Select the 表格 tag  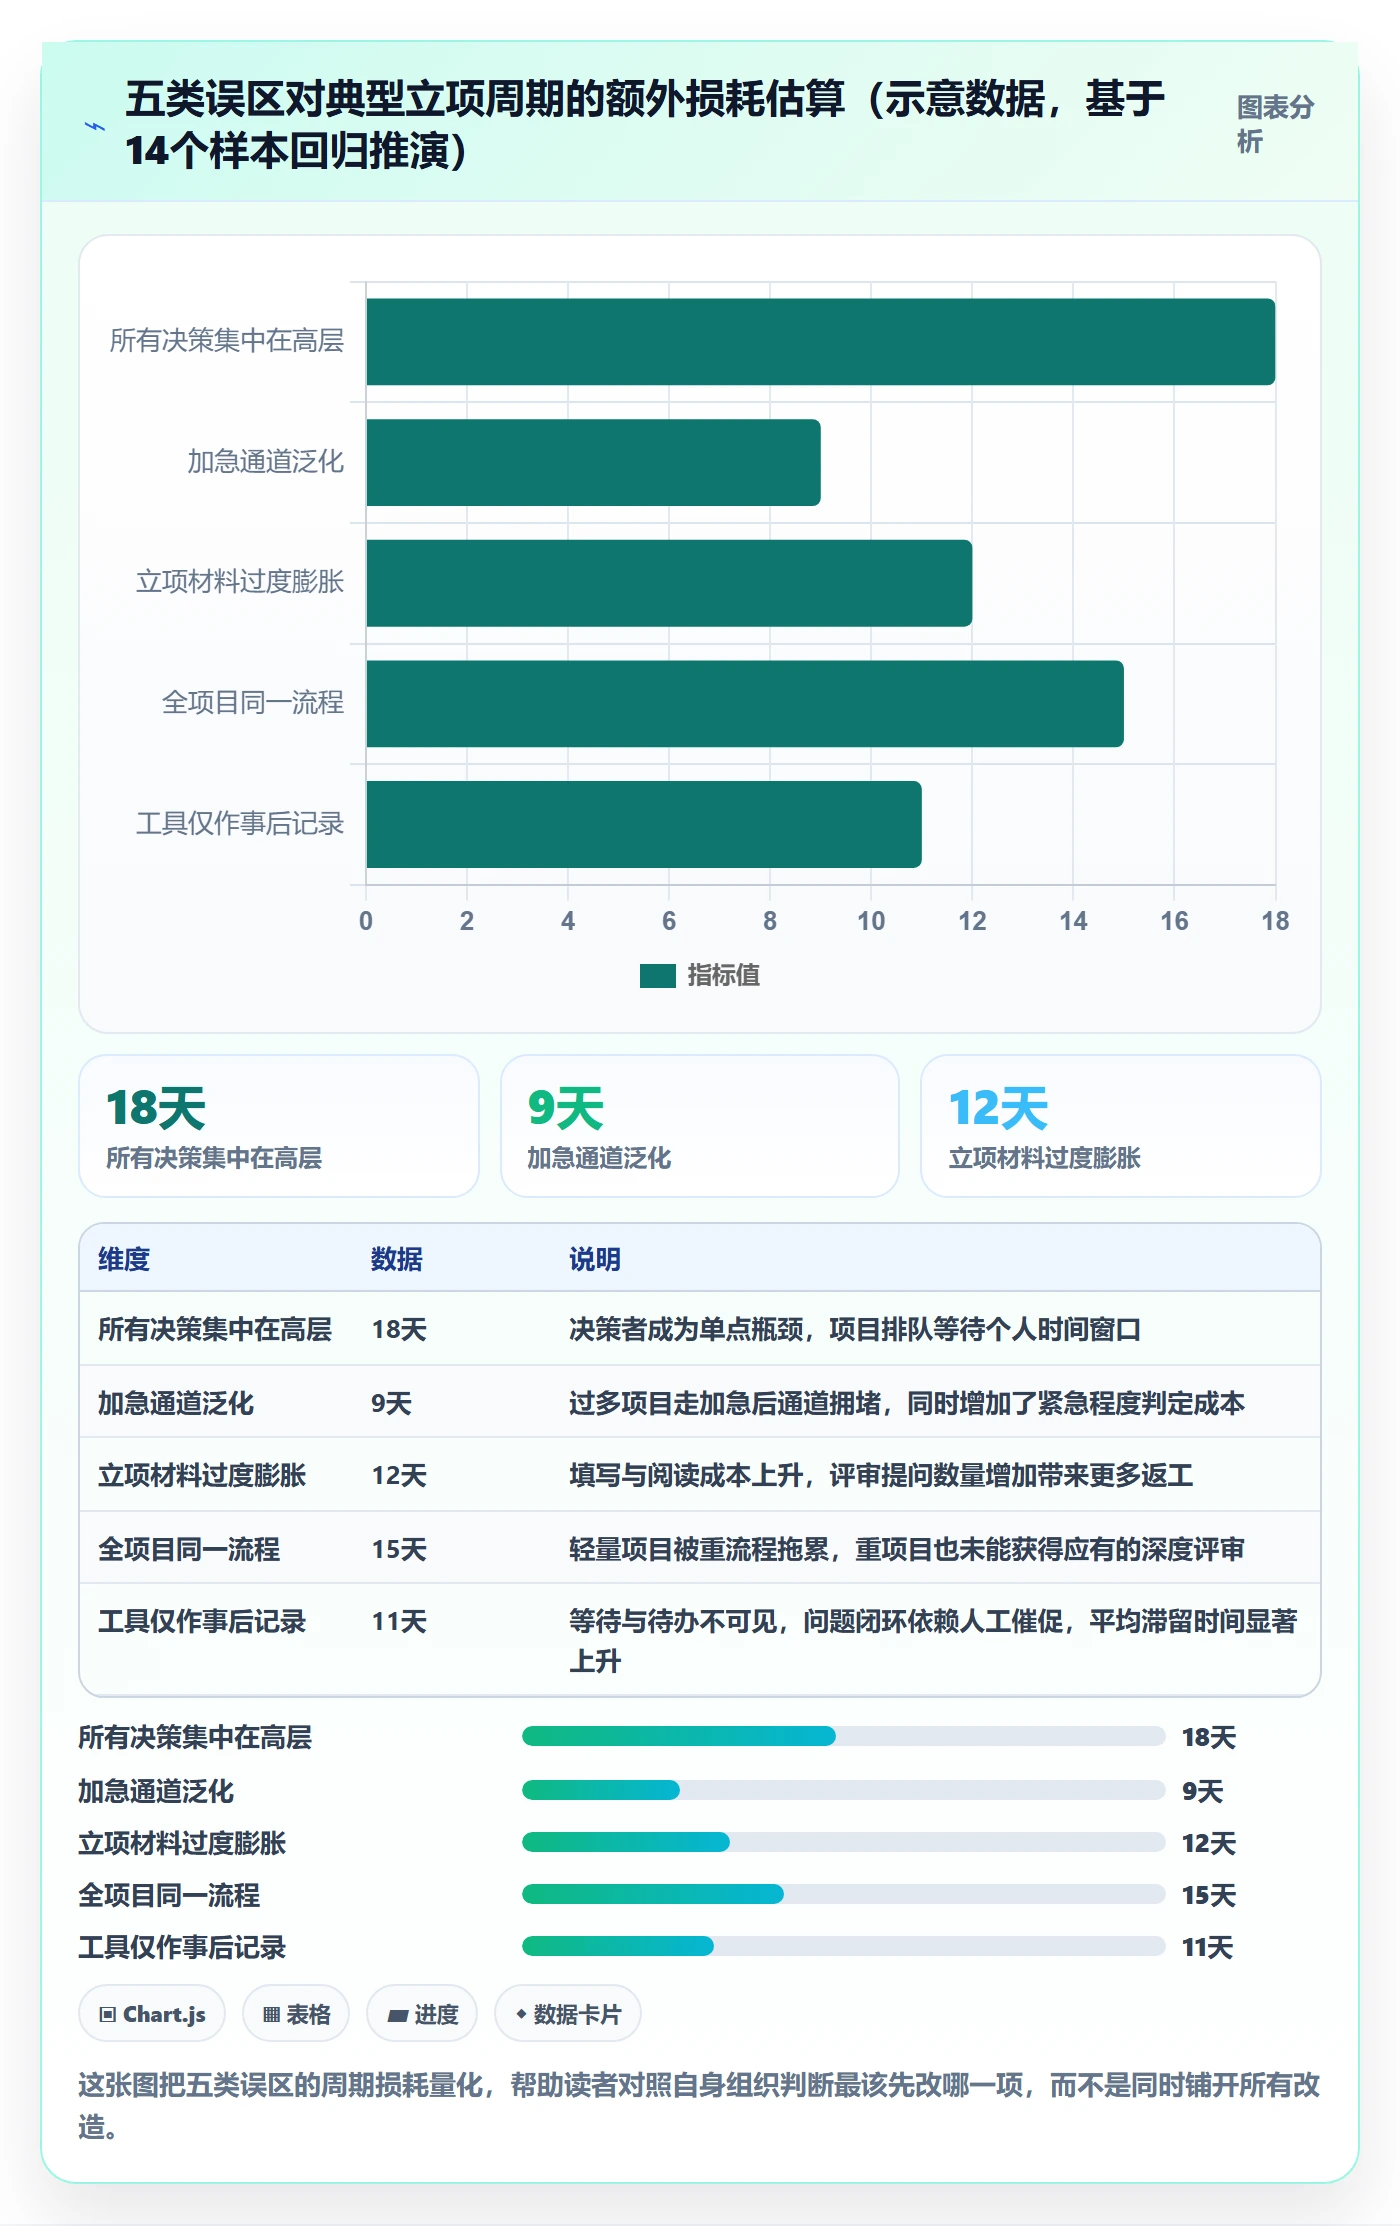(296, 2014)
